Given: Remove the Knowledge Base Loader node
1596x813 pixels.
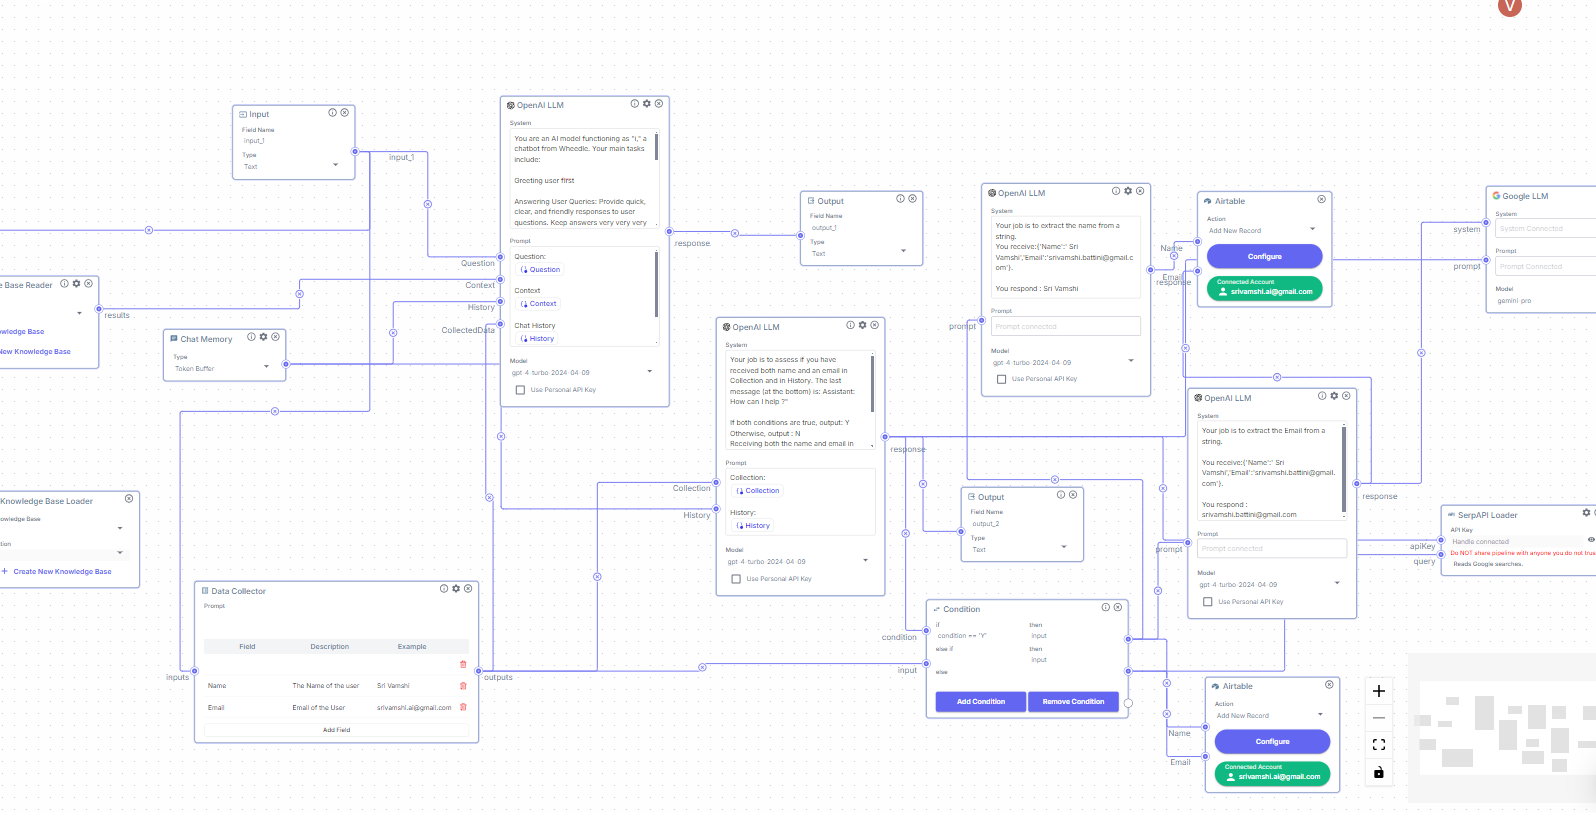Looking at the screenshot, I should click(x=129, y=498).
